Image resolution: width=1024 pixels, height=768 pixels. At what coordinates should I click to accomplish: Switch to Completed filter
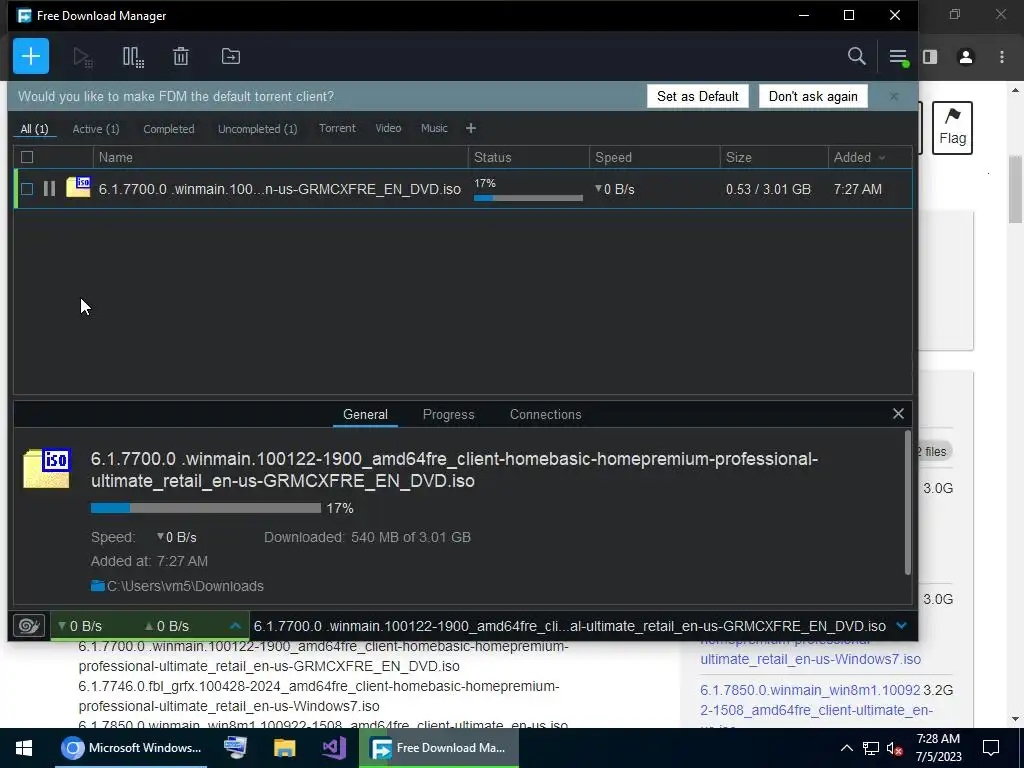point(169,129)
